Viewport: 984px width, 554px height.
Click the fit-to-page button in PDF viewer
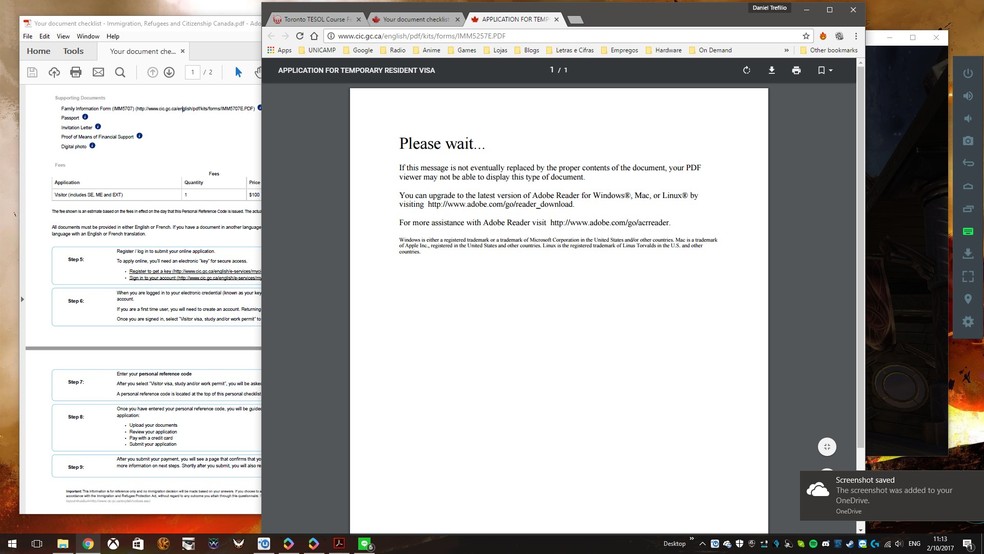(827, 447)
